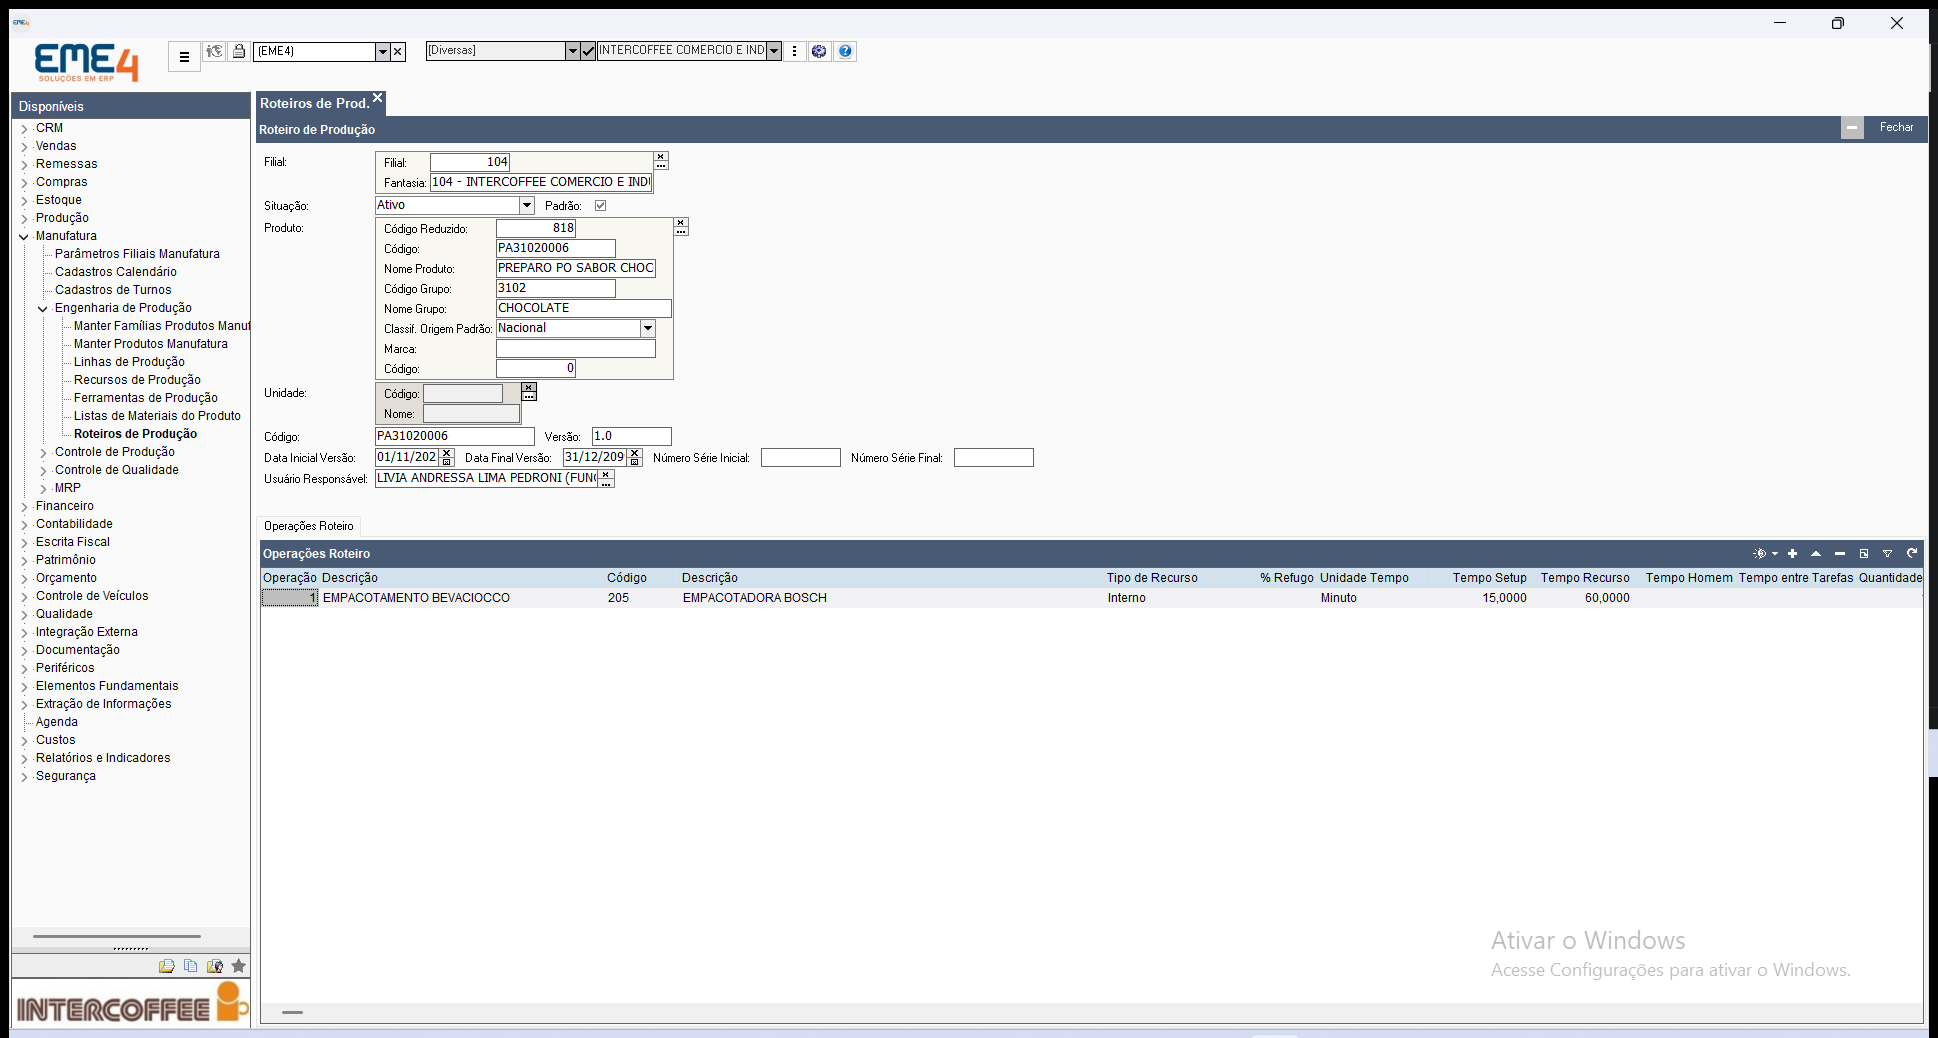Viewport: 1938px width, 1038px height.
Task: Open the Classif. Origem Padrão dropdown
Action: pos(647,328)
